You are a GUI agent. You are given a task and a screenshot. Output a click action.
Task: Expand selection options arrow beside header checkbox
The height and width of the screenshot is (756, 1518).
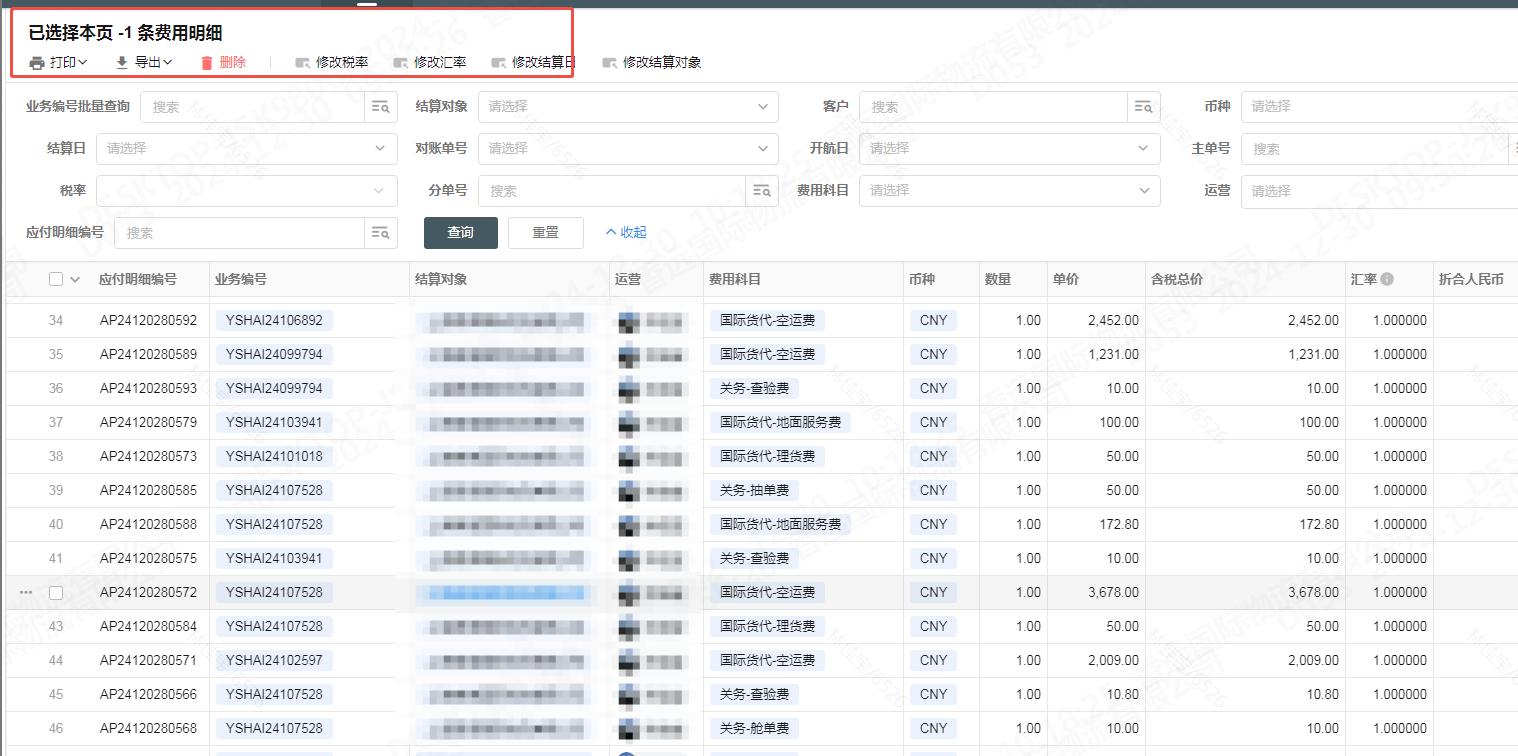point(75,280)
